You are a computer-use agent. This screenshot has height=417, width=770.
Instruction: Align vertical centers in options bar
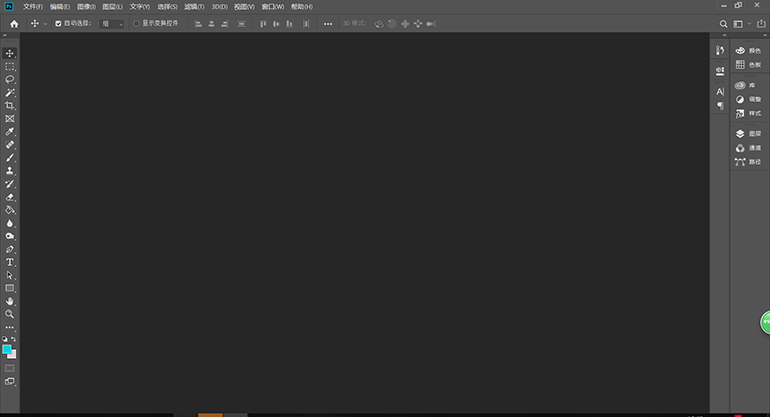click(276, 24)
